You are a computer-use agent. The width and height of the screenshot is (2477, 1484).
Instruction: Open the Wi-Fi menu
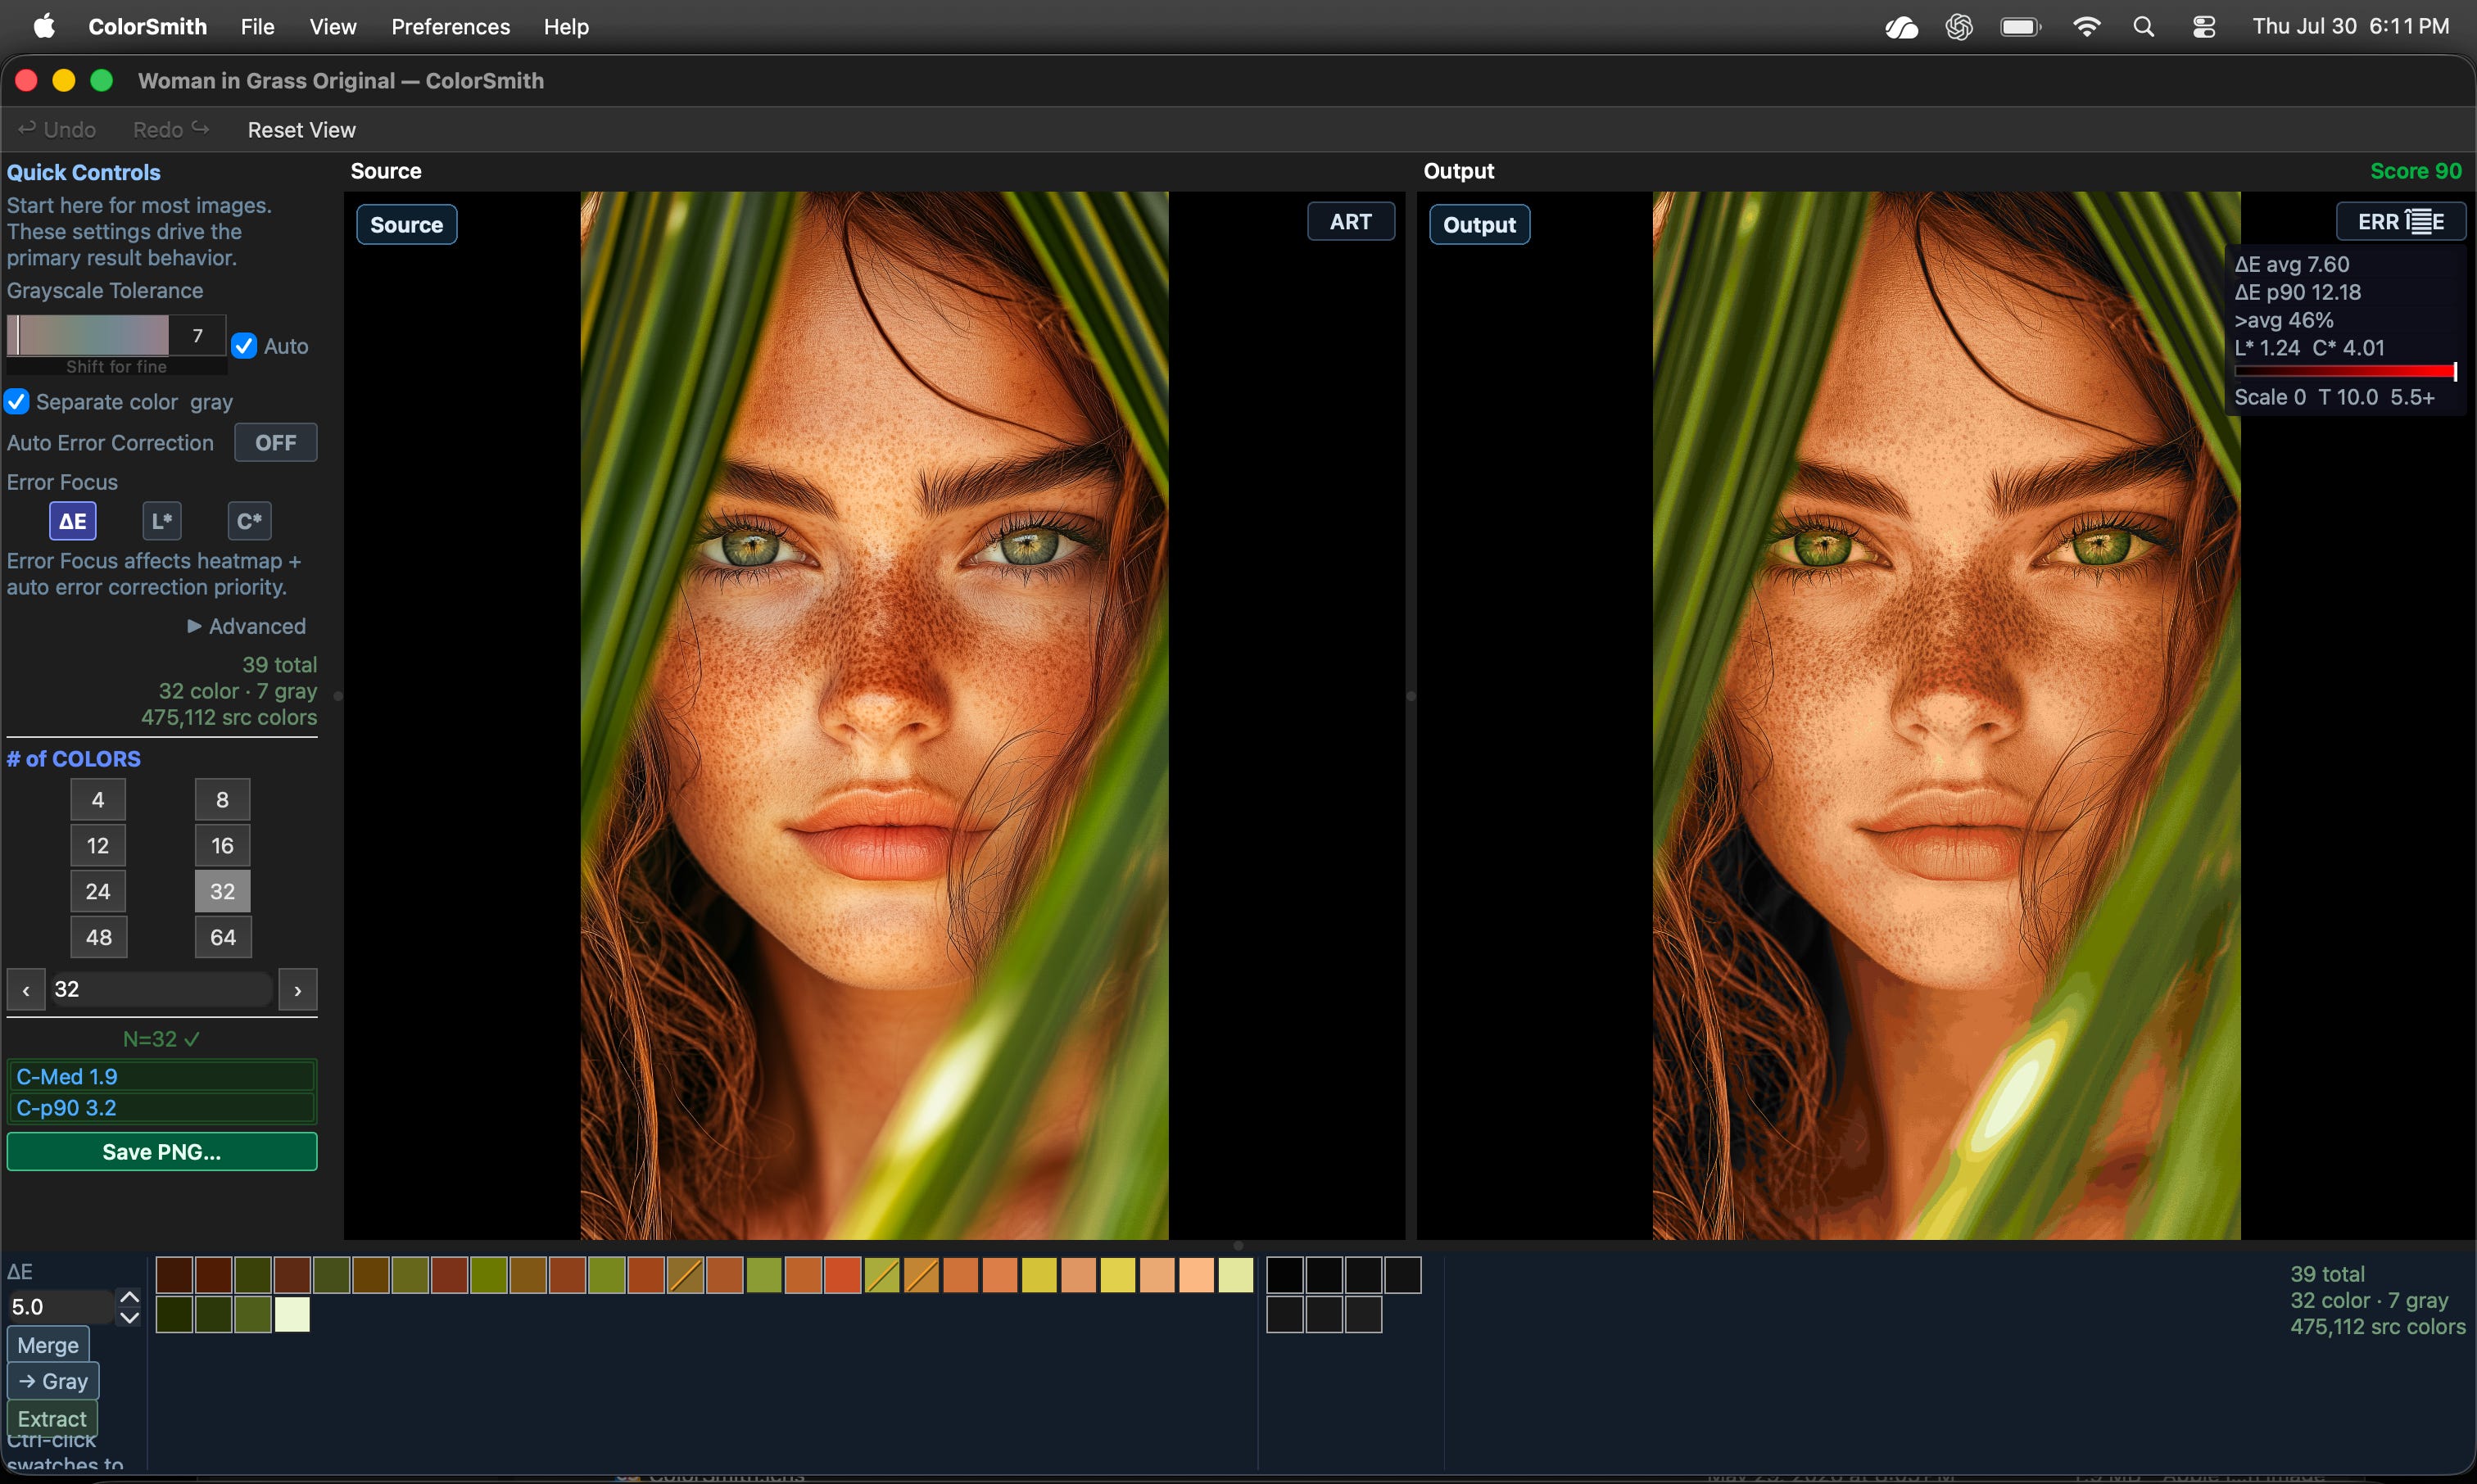point(2087,27)
